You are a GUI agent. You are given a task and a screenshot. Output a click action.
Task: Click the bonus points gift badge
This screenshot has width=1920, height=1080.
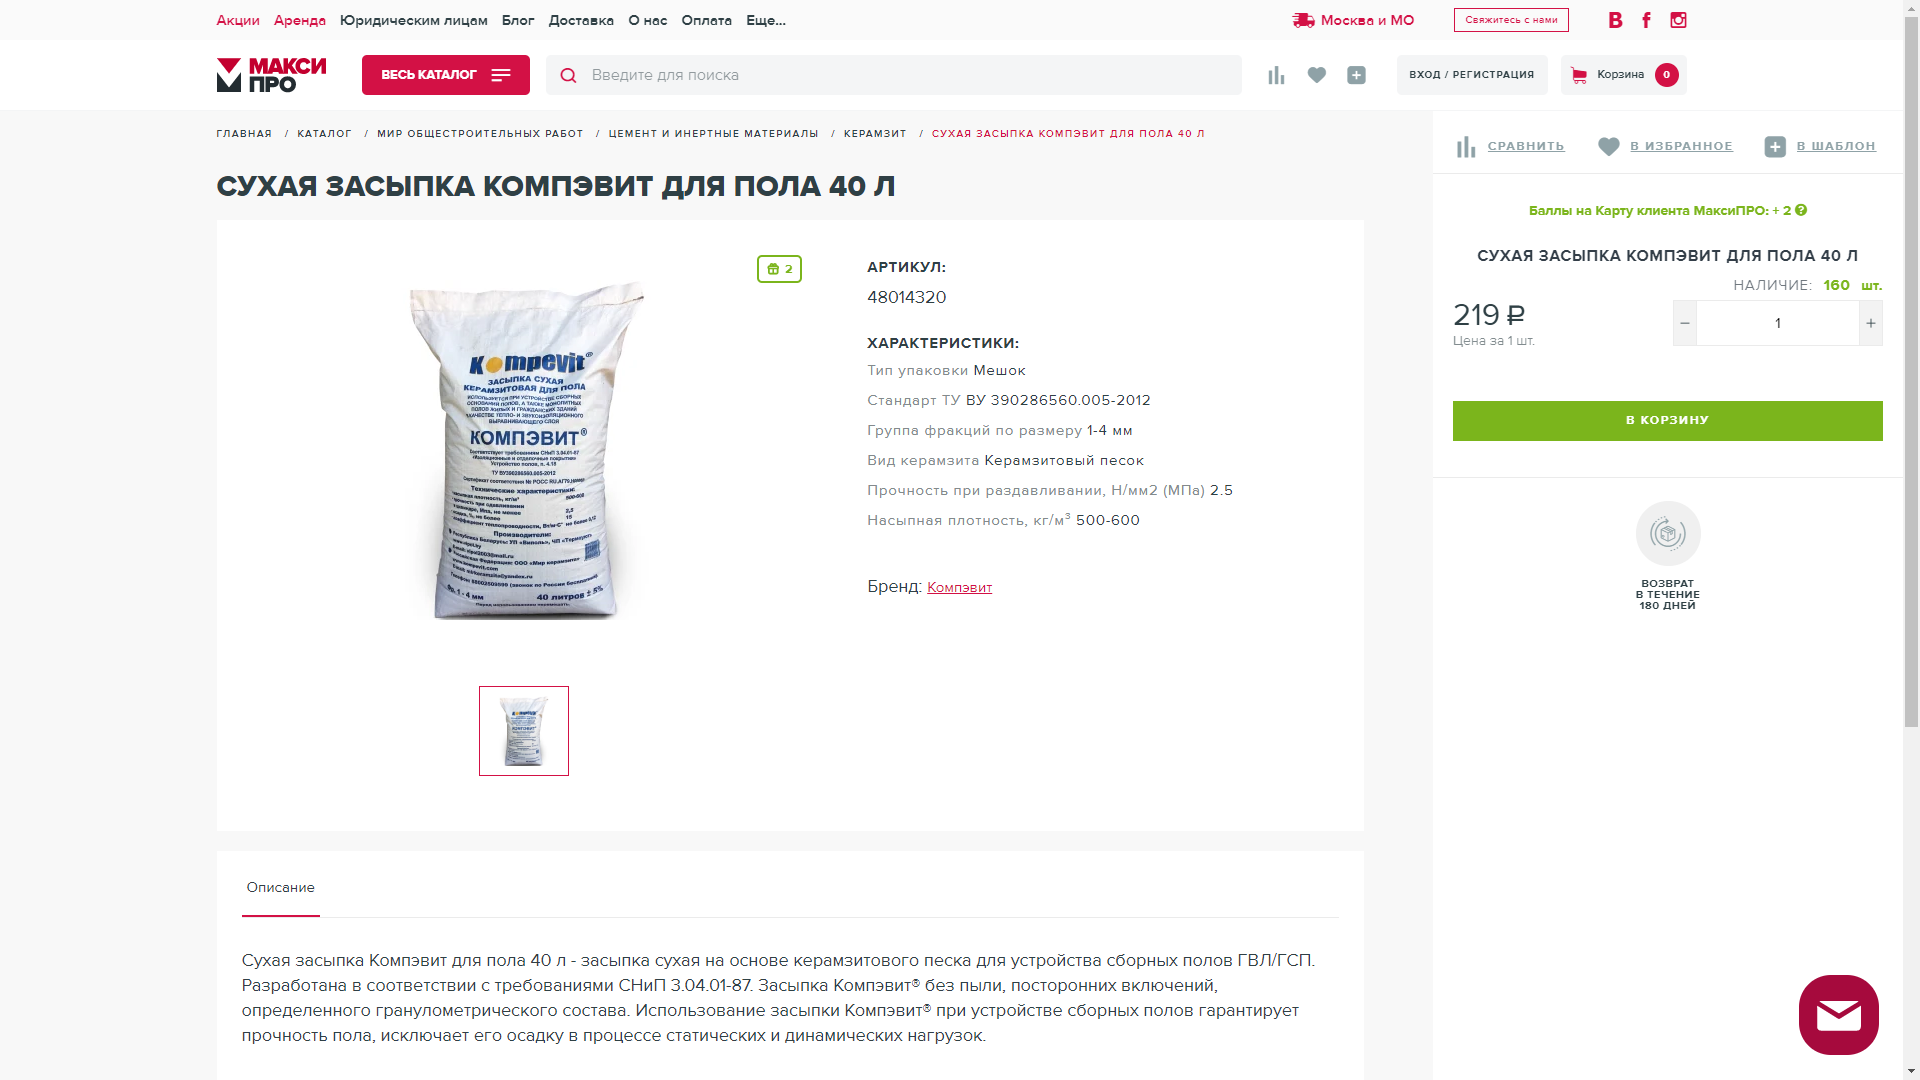click(x=779, y=269)
